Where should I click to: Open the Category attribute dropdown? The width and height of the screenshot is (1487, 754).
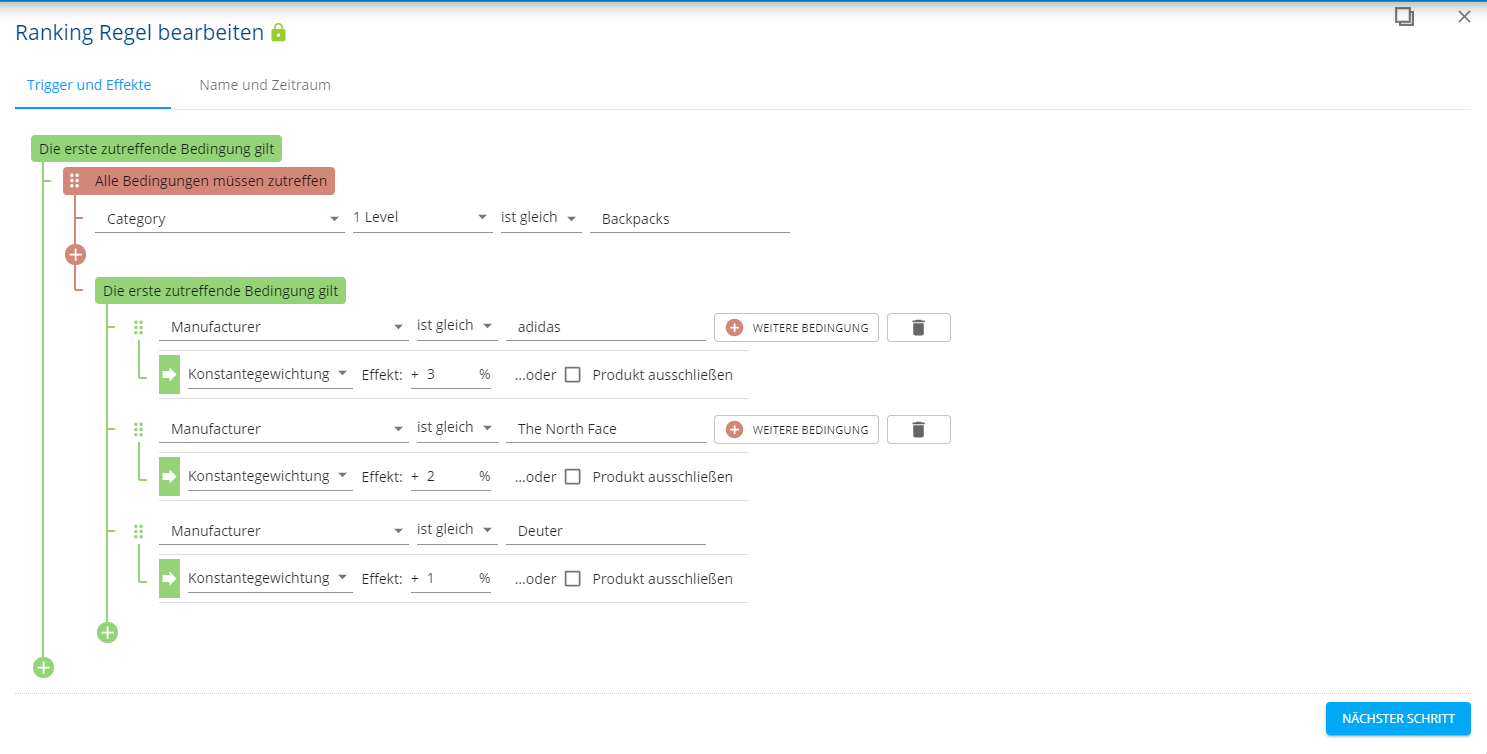pyautogui.click(x=220, y=219)
